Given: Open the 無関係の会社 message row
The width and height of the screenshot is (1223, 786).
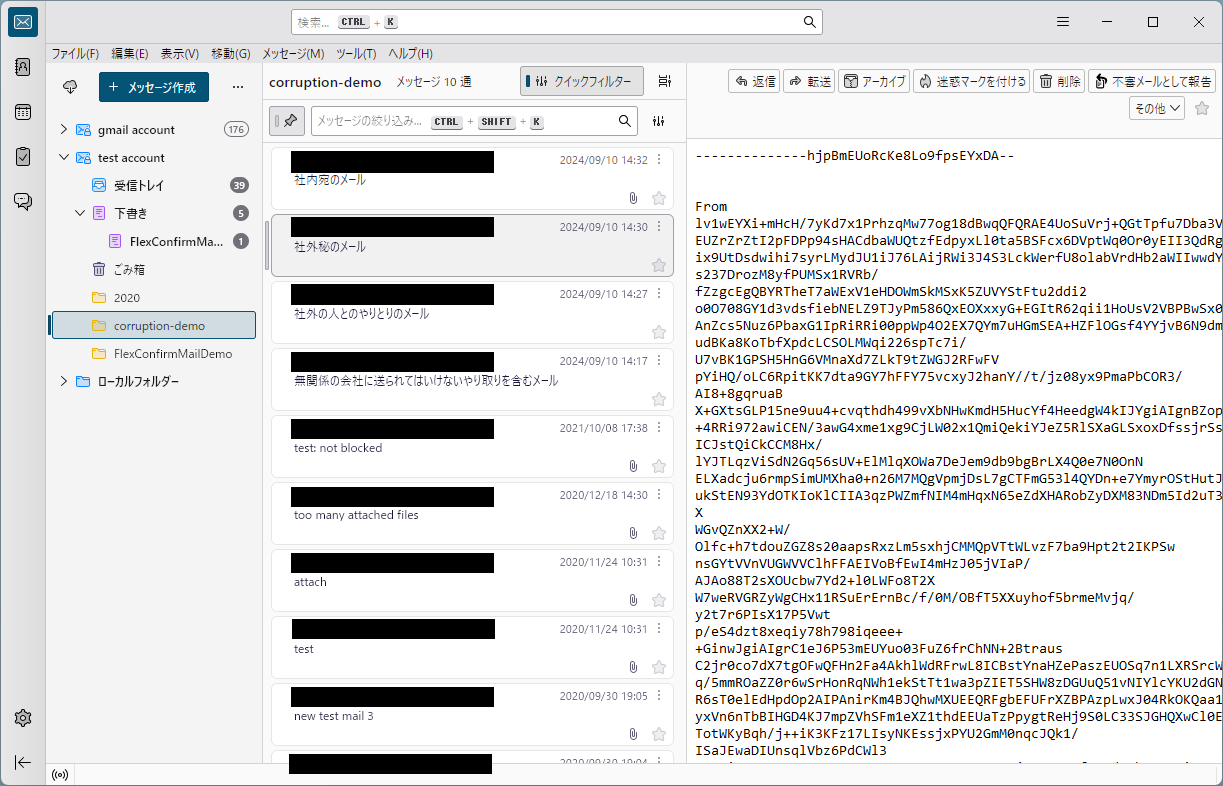Looking at the screenshot, I should pyautogui.click(x=472, y=381).
